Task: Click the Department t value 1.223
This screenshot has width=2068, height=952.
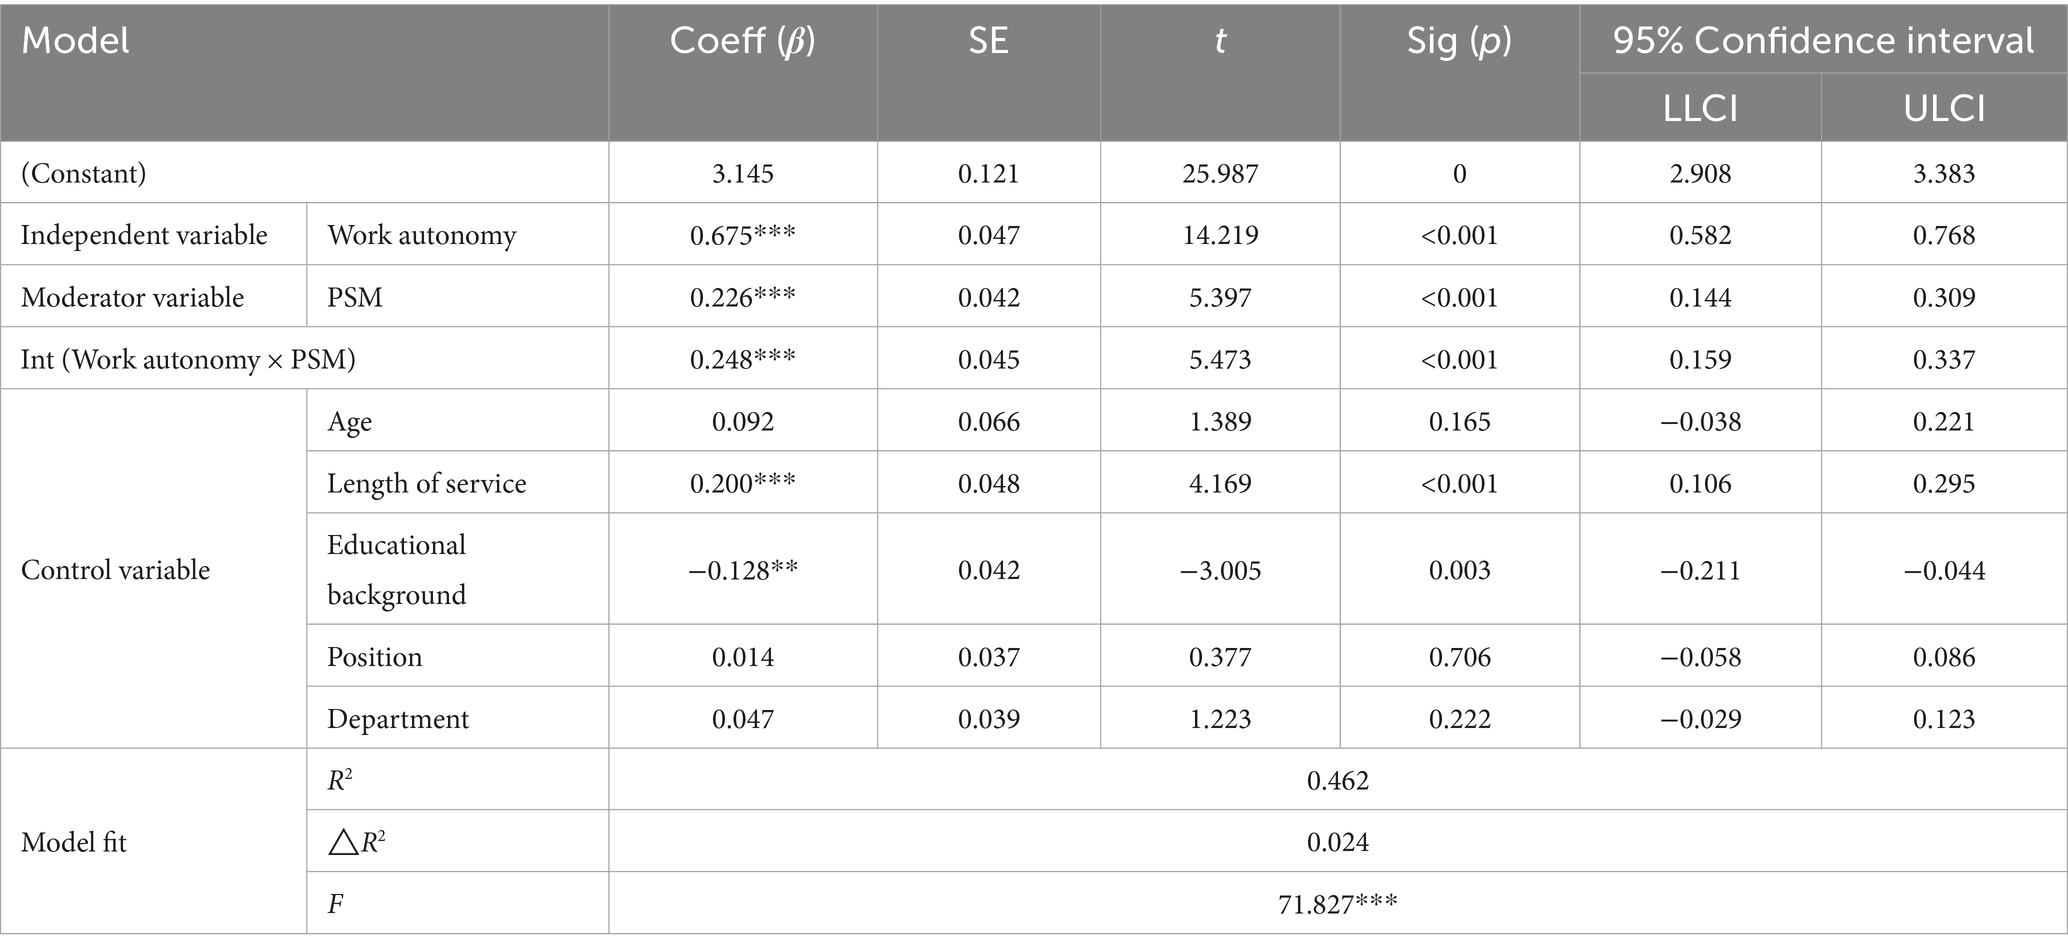Action: point(1220,718)
